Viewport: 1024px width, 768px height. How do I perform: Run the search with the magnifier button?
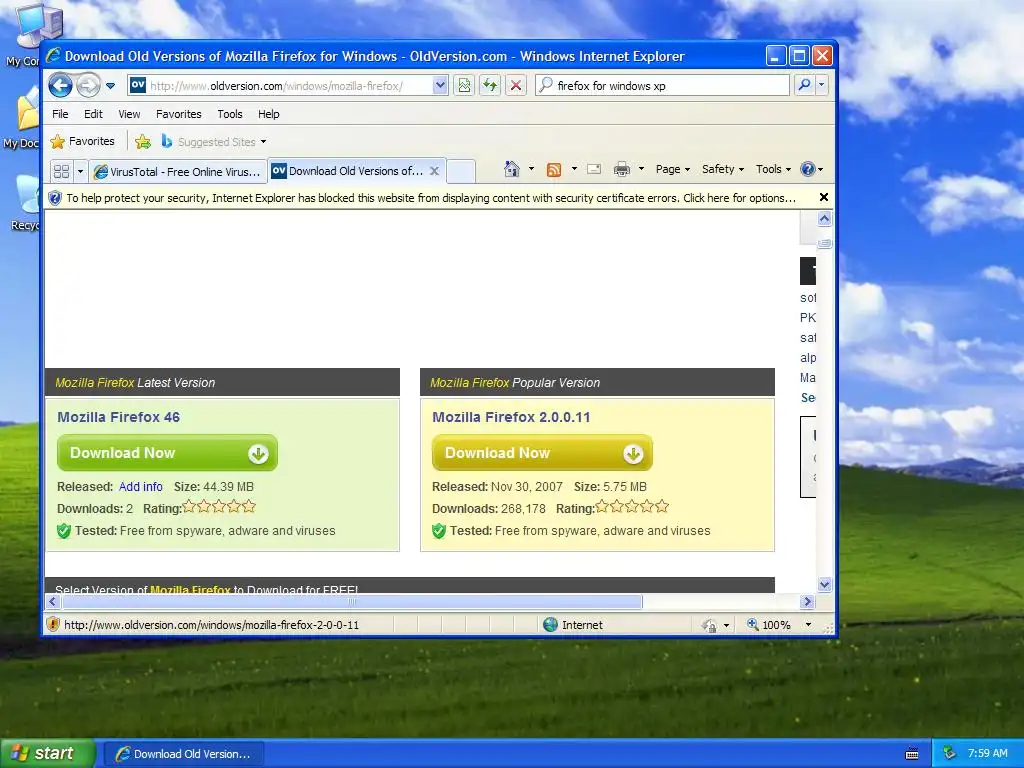point(805,85)
